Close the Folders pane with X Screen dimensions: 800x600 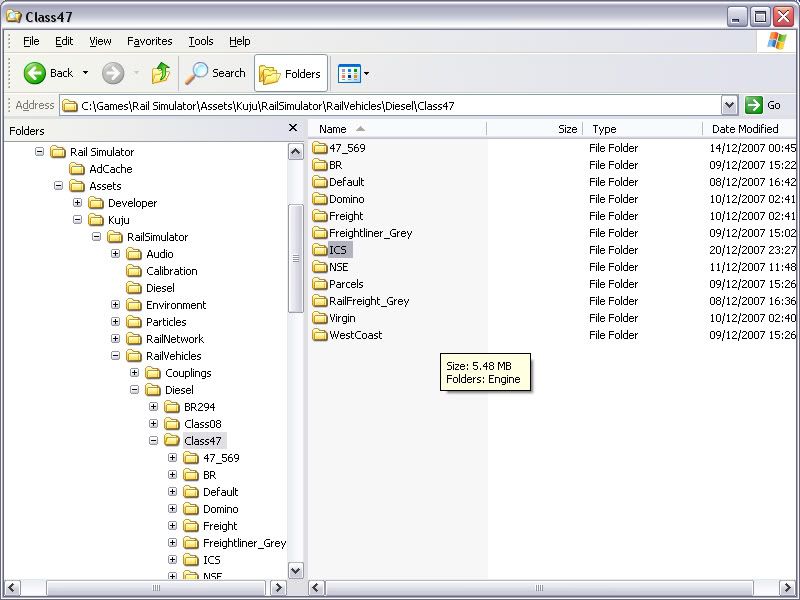click(293, 128)
